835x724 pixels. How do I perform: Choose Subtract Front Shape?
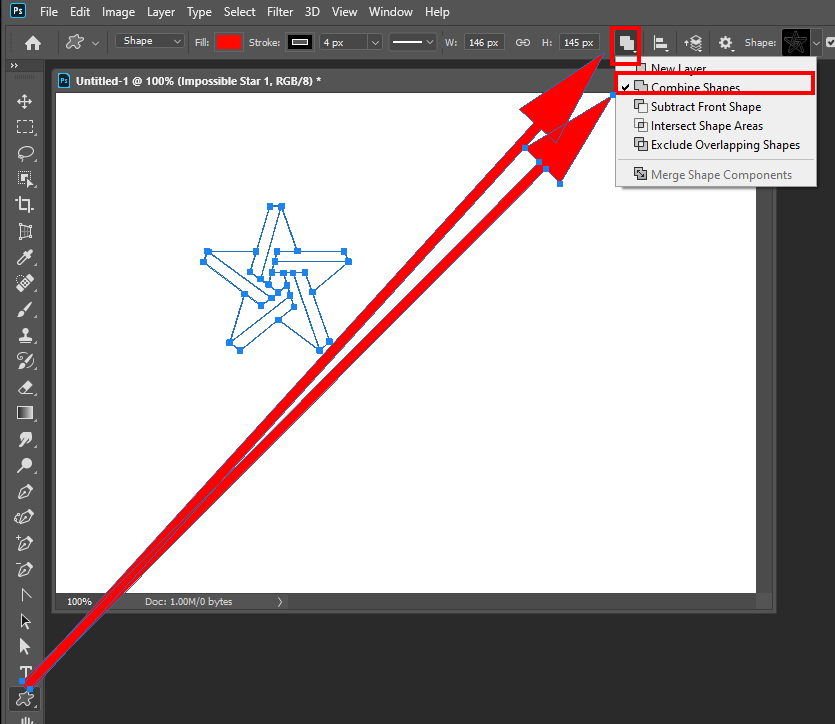[x=706, y=106]
